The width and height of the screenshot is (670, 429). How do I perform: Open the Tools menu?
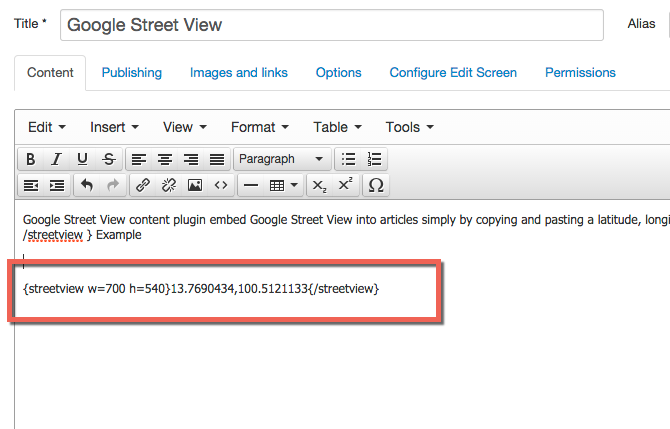409,127
